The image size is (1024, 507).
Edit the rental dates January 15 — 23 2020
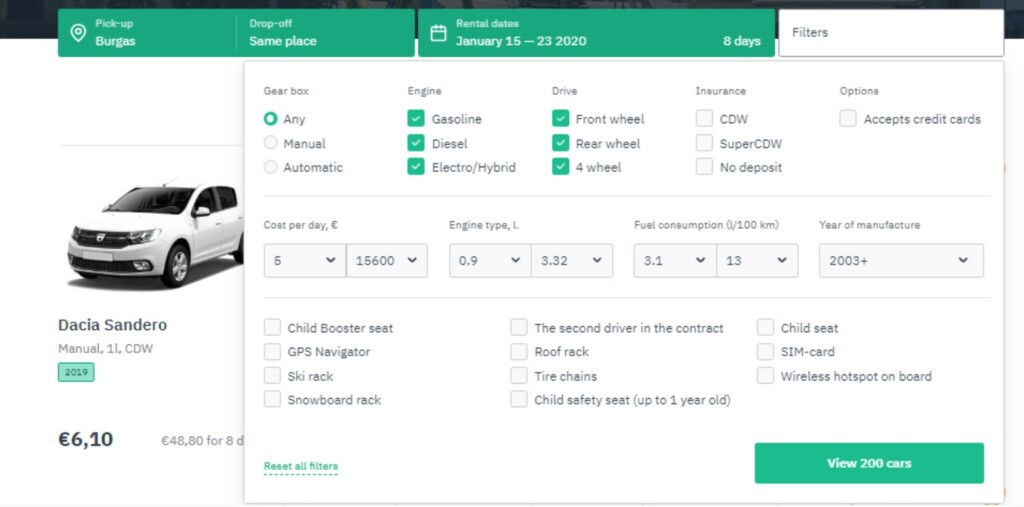tap(520, 41)
